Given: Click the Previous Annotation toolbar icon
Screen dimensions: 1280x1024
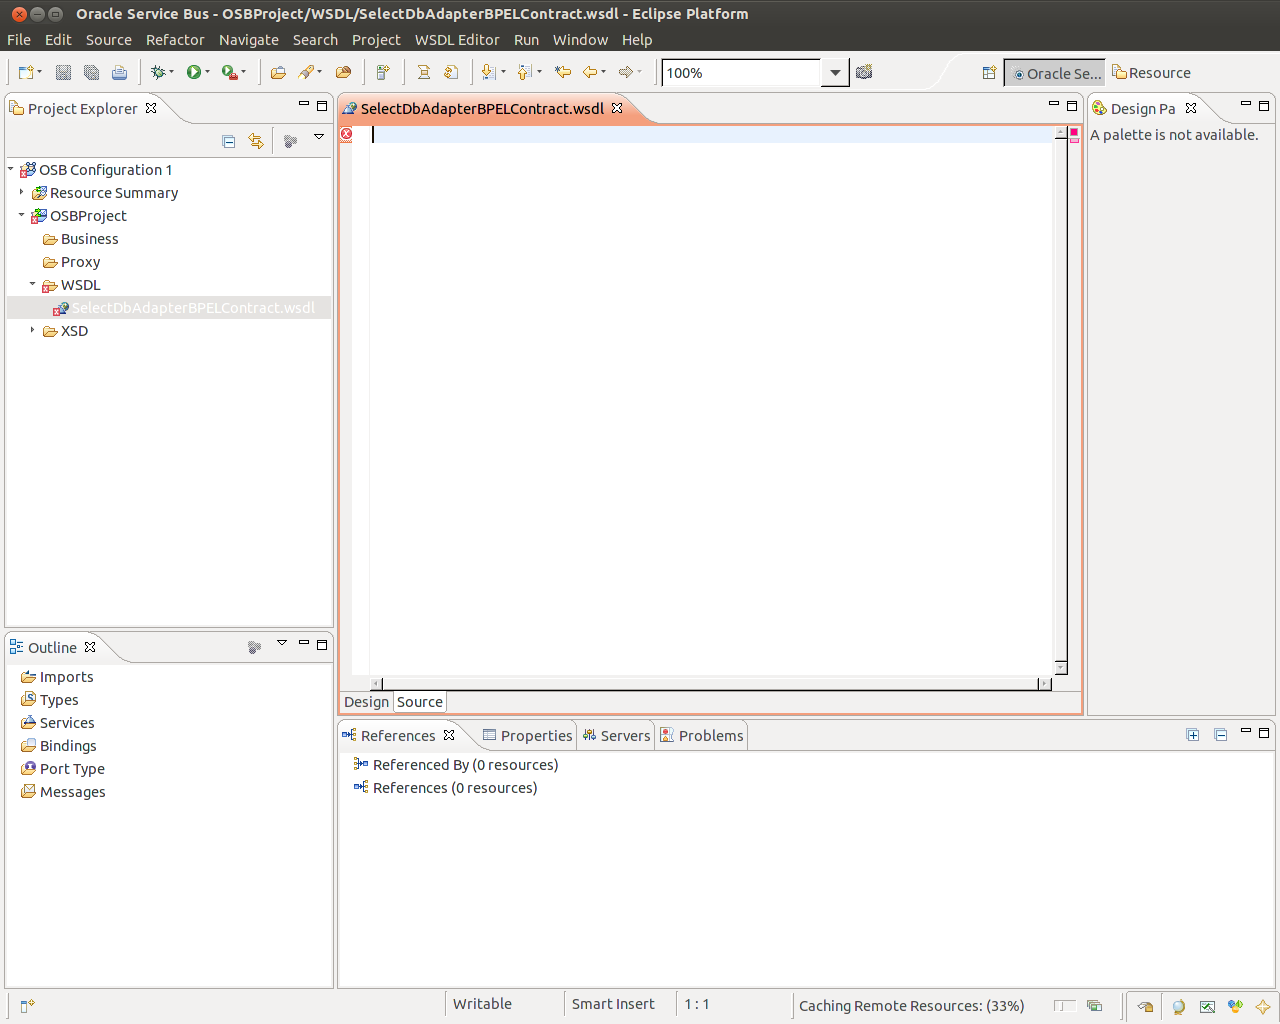Looking at the screenshot, I should (524, 72).
